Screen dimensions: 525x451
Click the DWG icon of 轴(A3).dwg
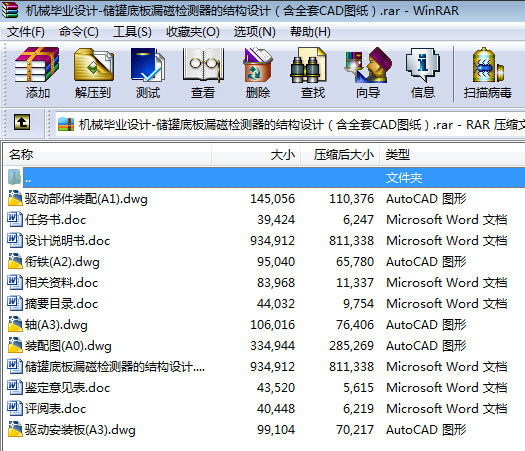coord(15,324)
